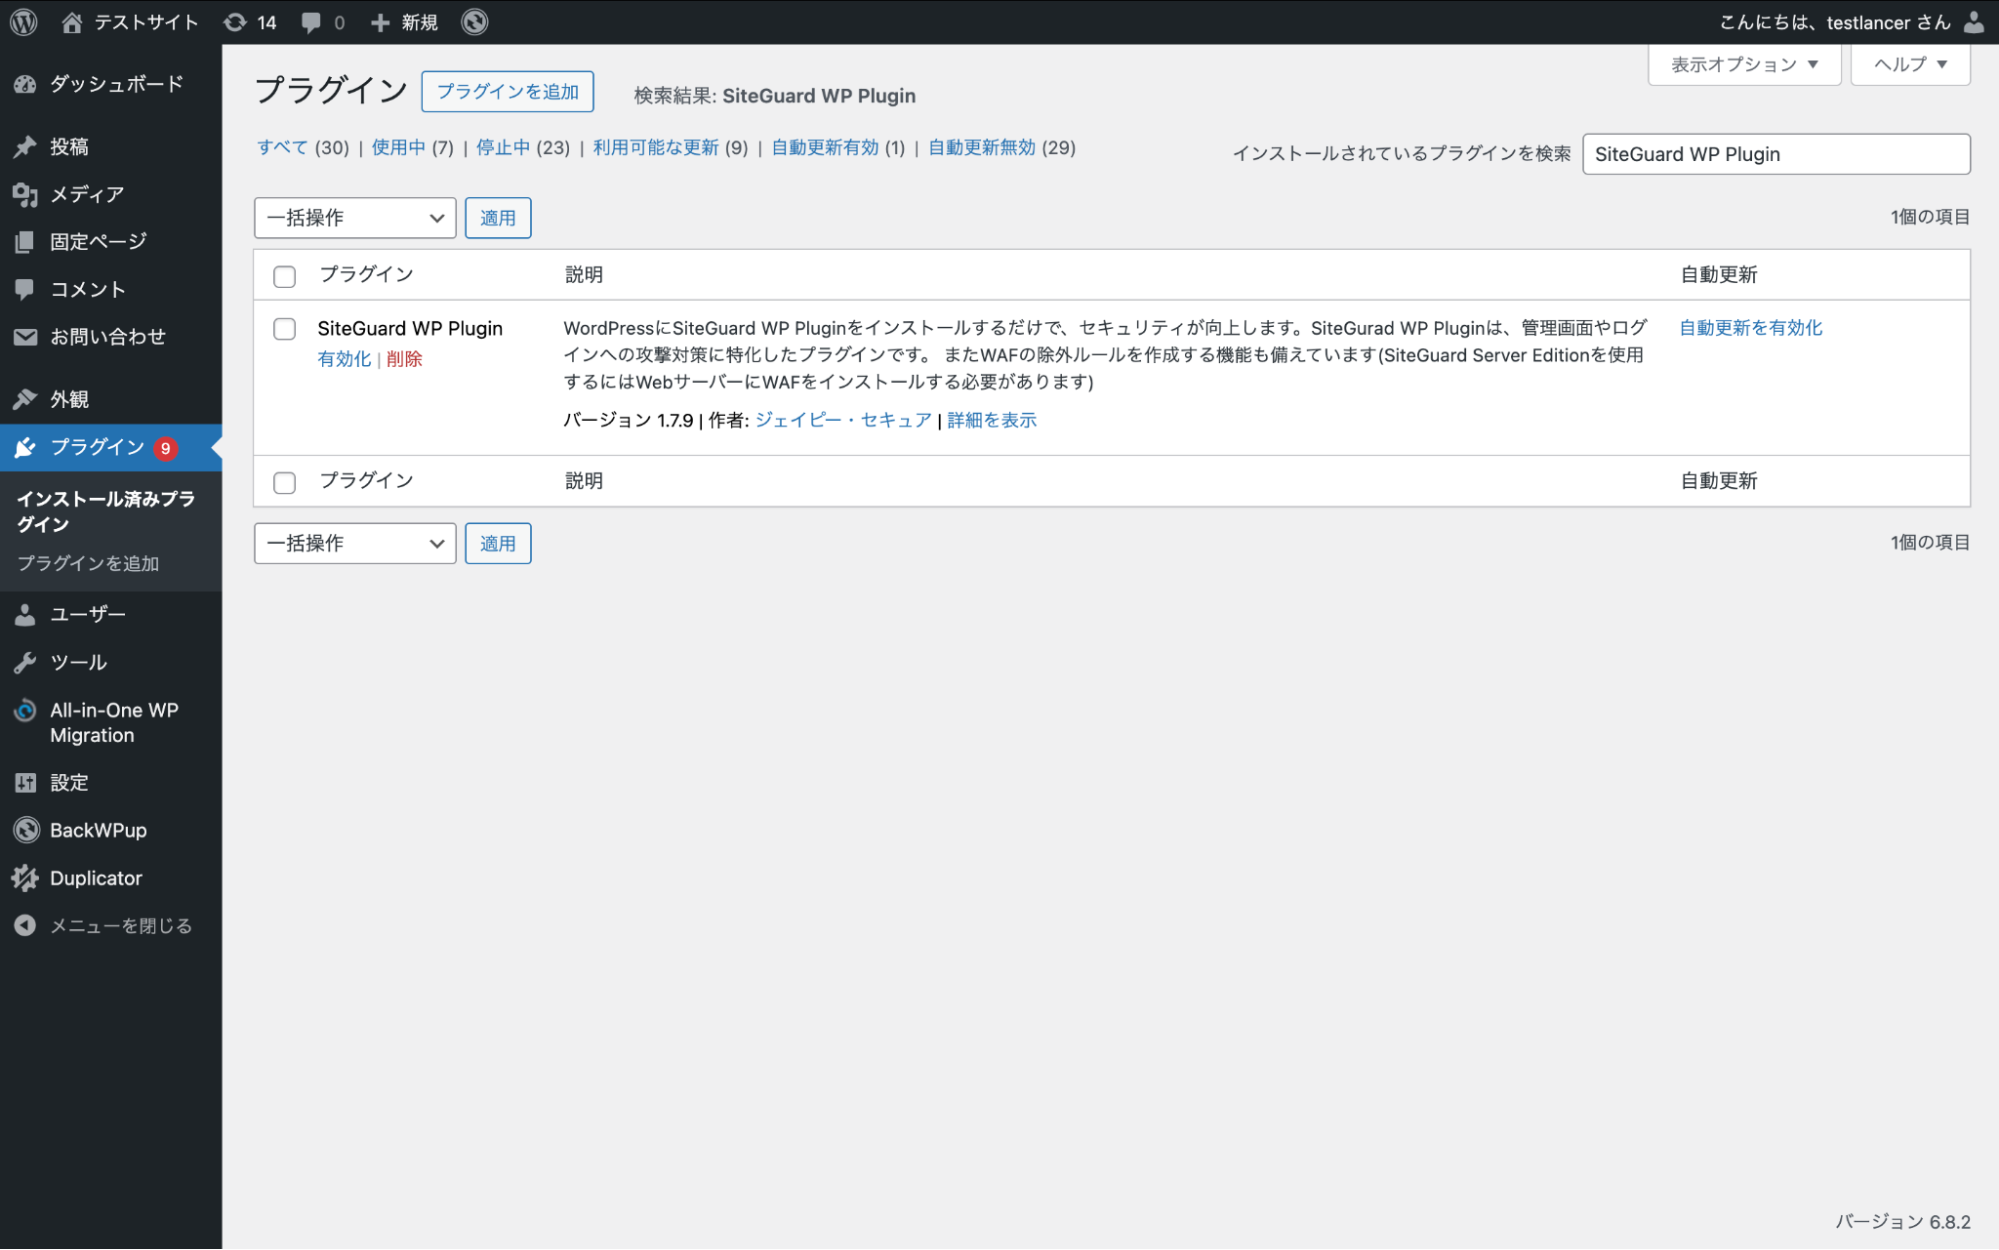Image resolution: width=1999 pixels, height=1250 pixels.
Task: Expand the 表示オプション panel
Action: click(1743, 63)
